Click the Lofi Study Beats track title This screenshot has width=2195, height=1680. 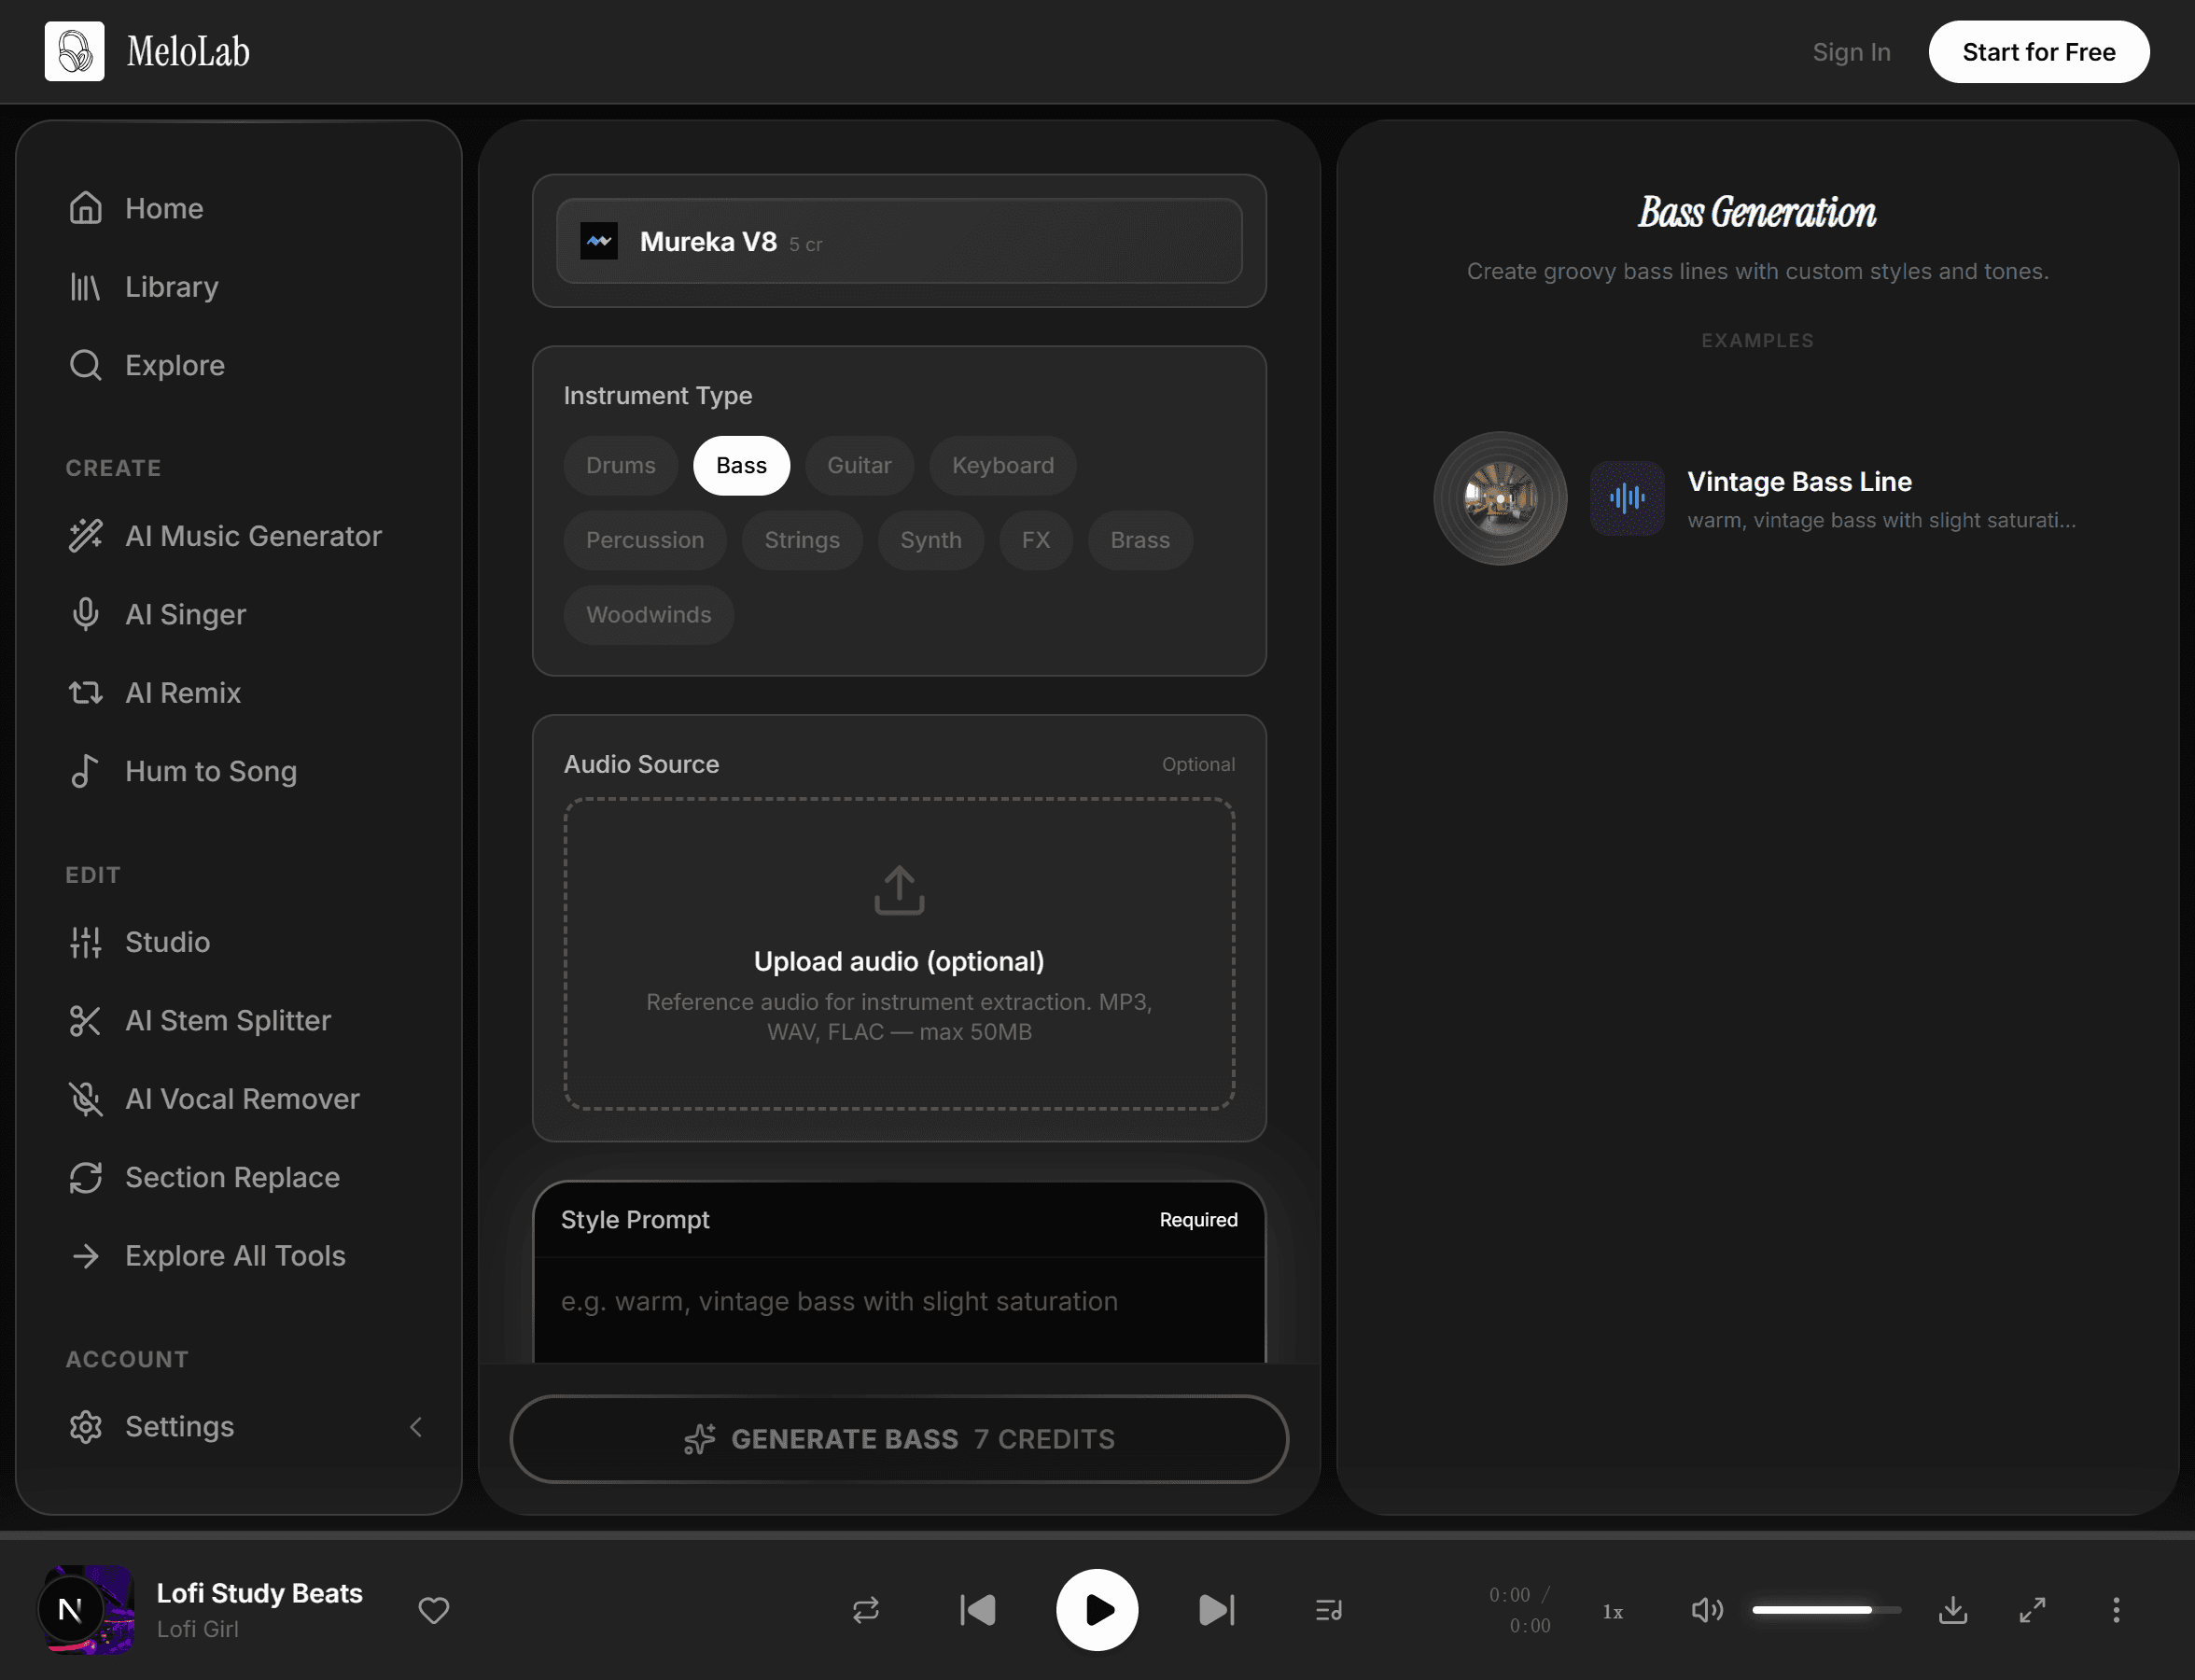click(259, 1593)
